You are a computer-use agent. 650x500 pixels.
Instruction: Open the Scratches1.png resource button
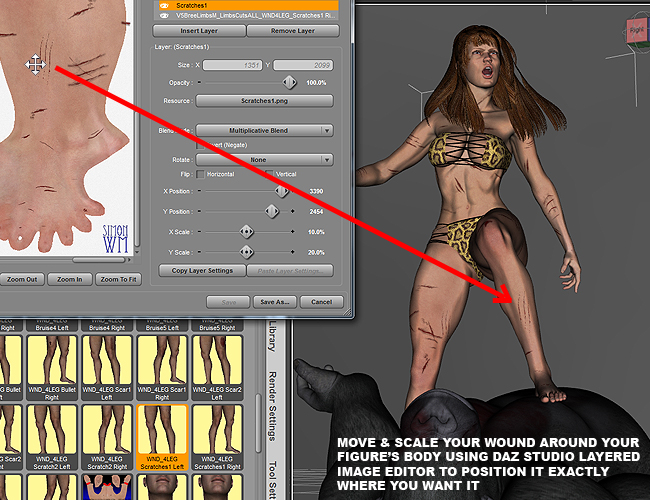[264, 101]
